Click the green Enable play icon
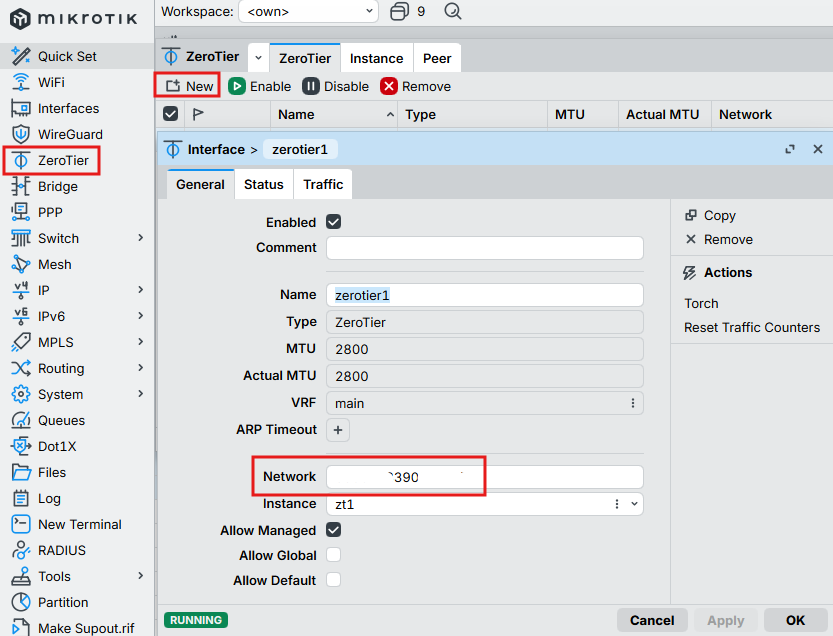 click(237, 87)
